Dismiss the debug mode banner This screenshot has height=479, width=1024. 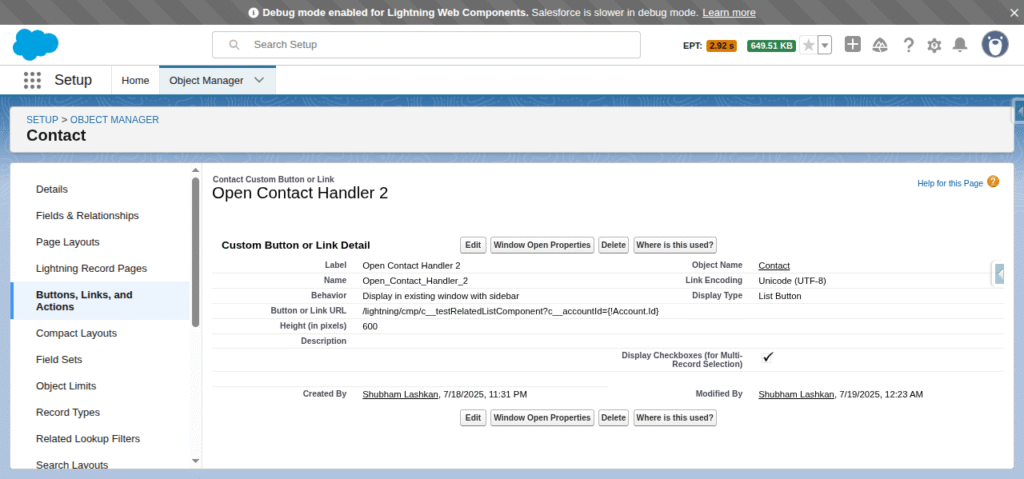click(1013, 12)
